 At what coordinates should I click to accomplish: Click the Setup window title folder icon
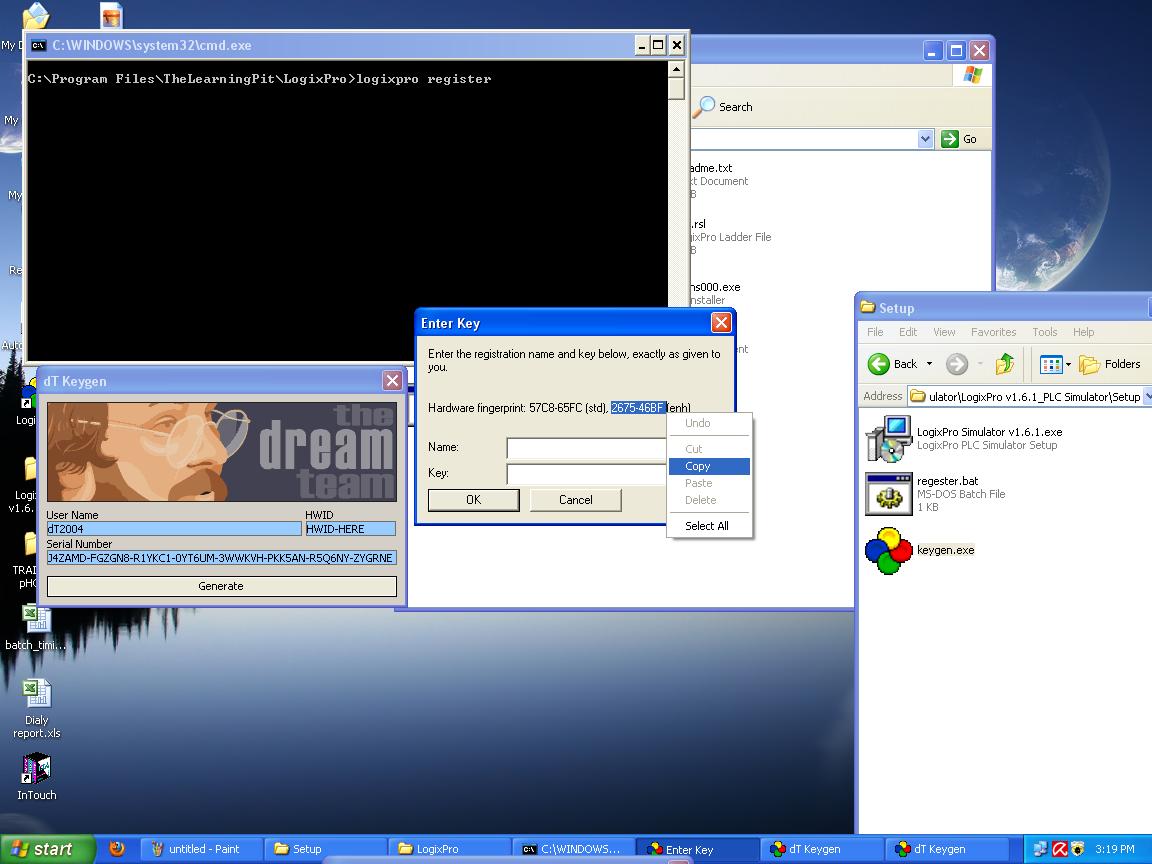click(868, 307)
